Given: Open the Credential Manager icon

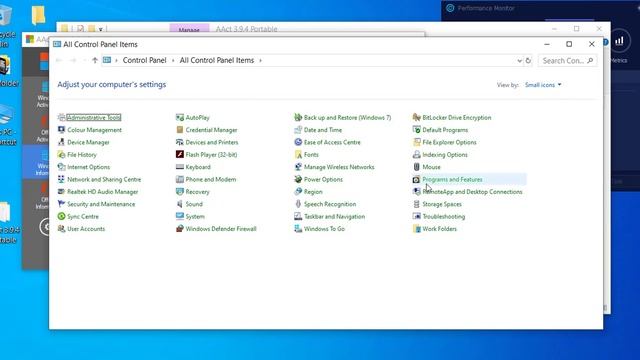Looking at the screenshot, I should (x=180, y=130).
